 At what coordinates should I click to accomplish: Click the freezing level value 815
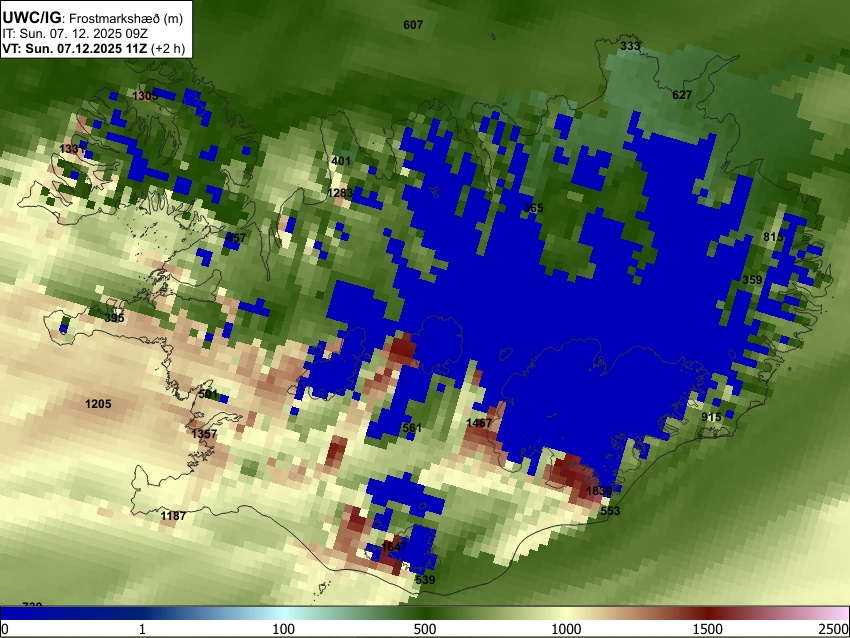pos(773,237)
